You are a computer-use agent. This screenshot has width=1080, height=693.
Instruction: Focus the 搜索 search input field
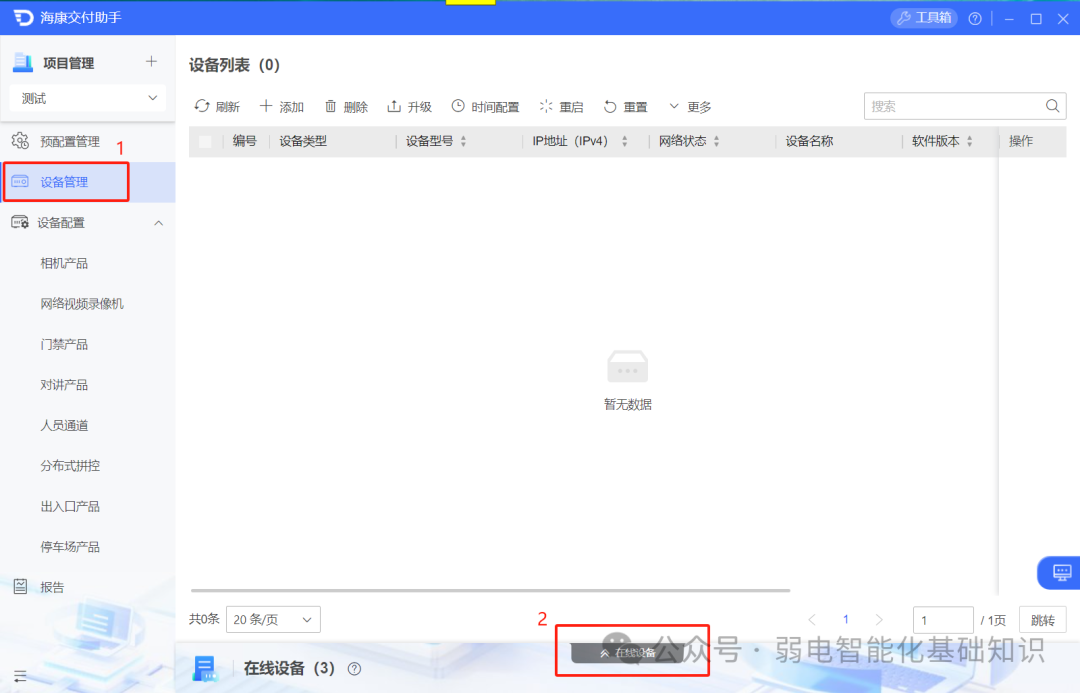pyautogui.click(x=954, y=106)
